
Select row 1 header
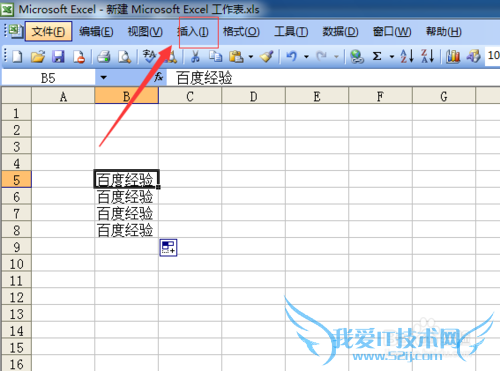click(16, 113)
